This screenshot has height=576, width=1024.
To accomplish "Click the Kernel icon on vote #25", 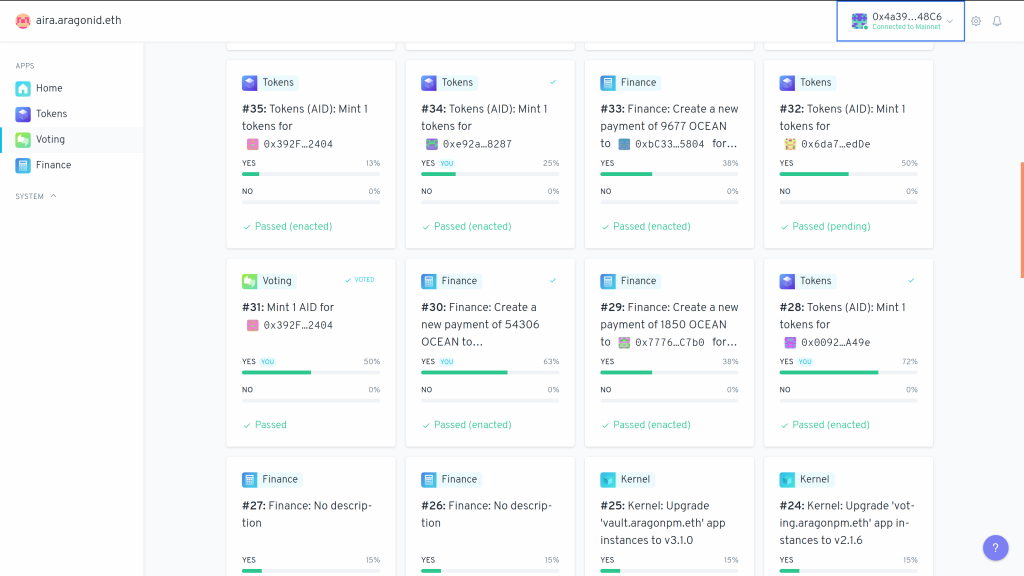I will point(608,480).
